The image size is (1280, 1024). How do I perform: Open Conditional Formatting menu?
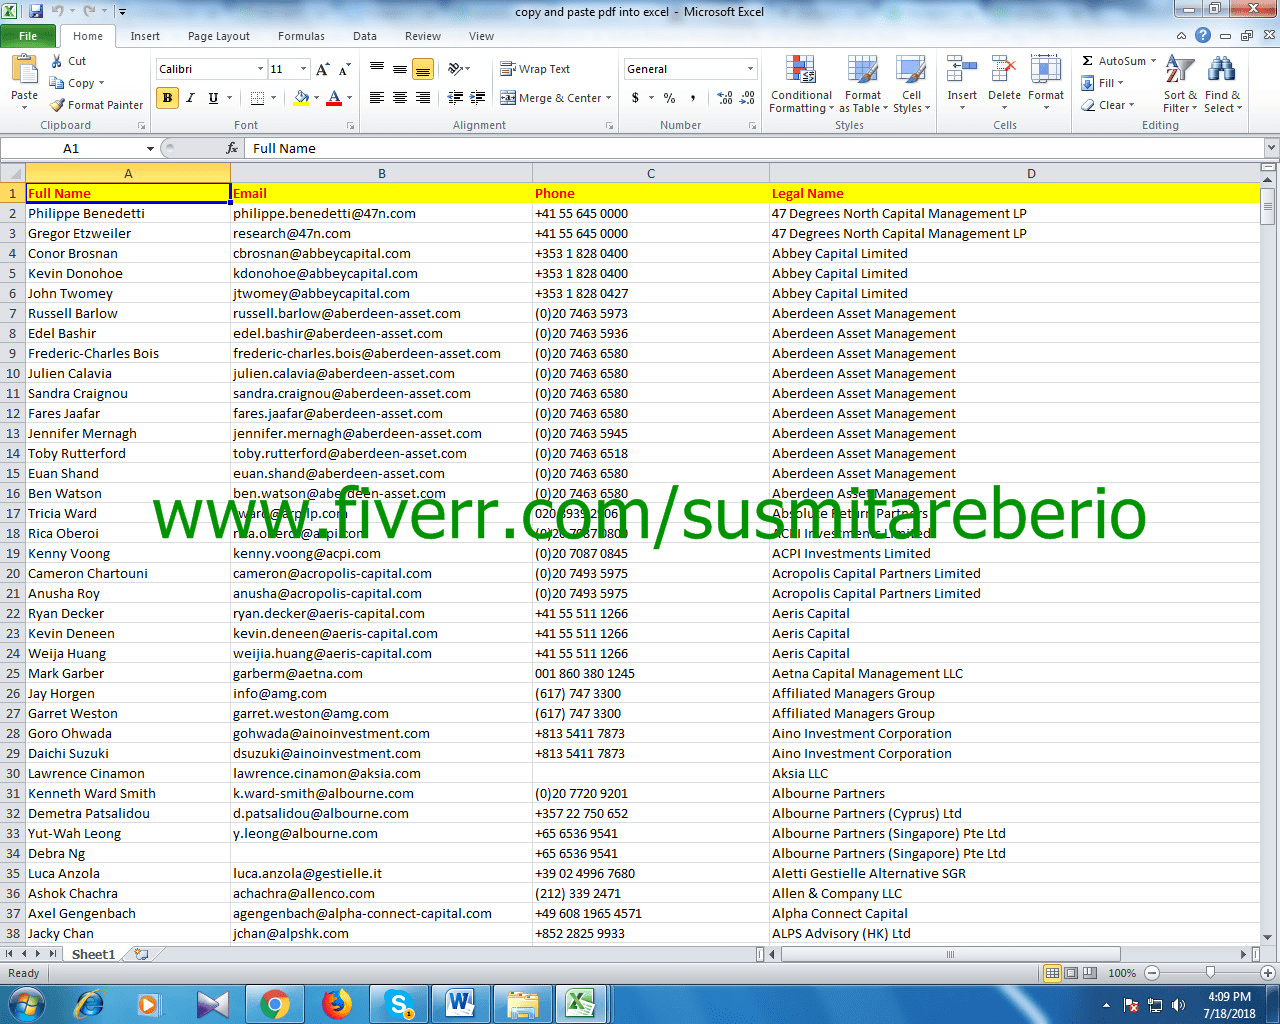point(801,85)
